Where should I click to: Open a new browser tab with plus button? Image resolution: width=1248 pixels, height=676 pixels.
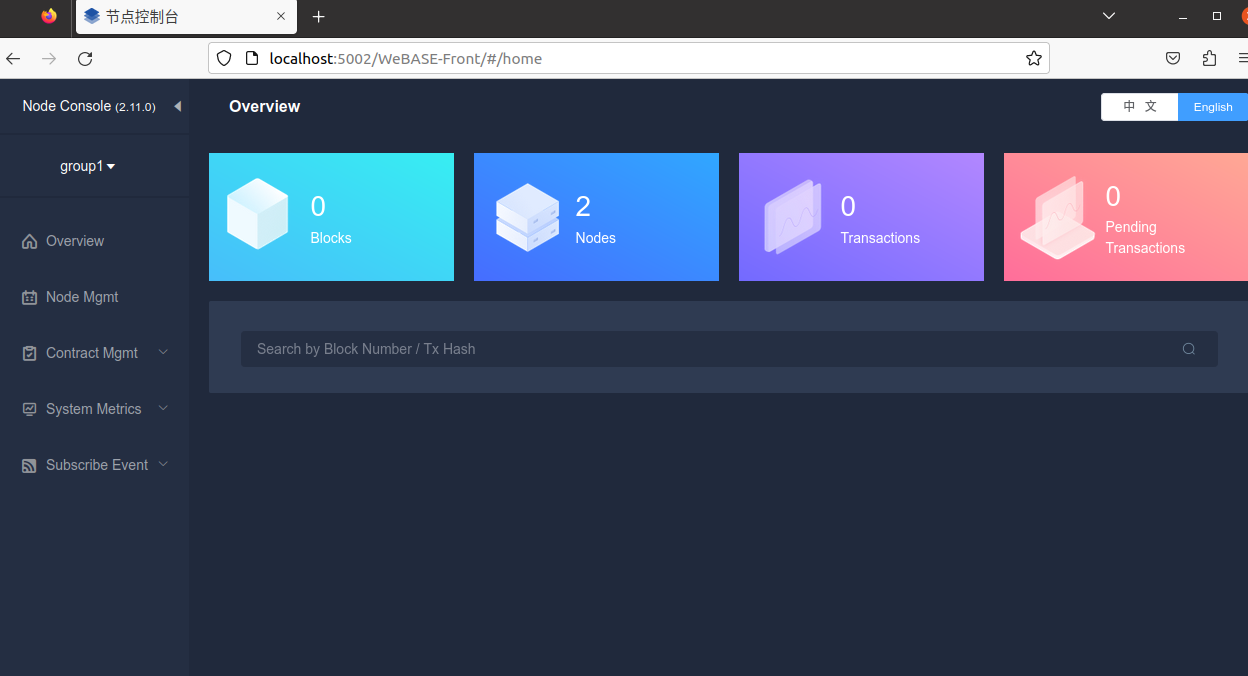318,17
